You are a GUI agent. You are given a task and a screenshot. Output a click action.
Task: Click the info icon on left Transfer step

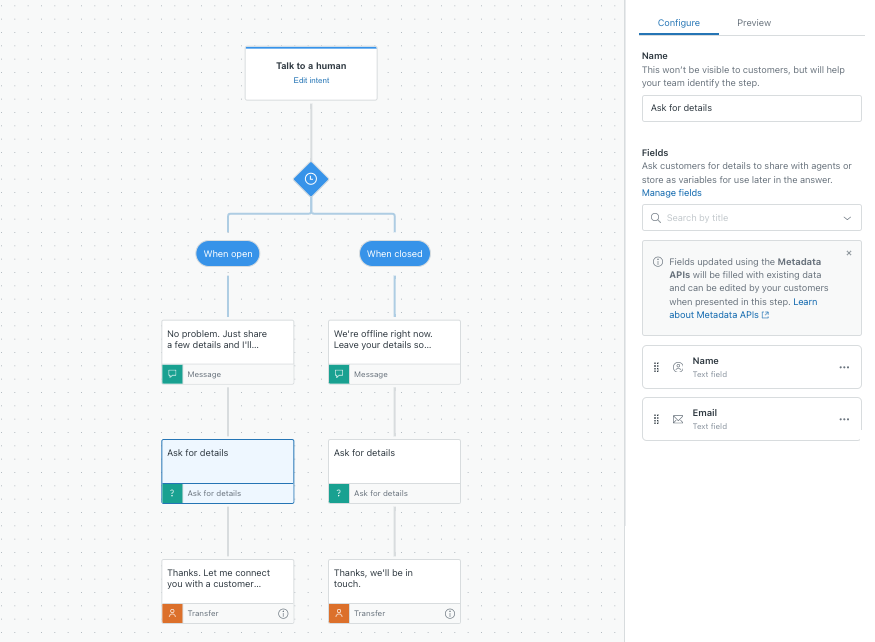point(283,613)
